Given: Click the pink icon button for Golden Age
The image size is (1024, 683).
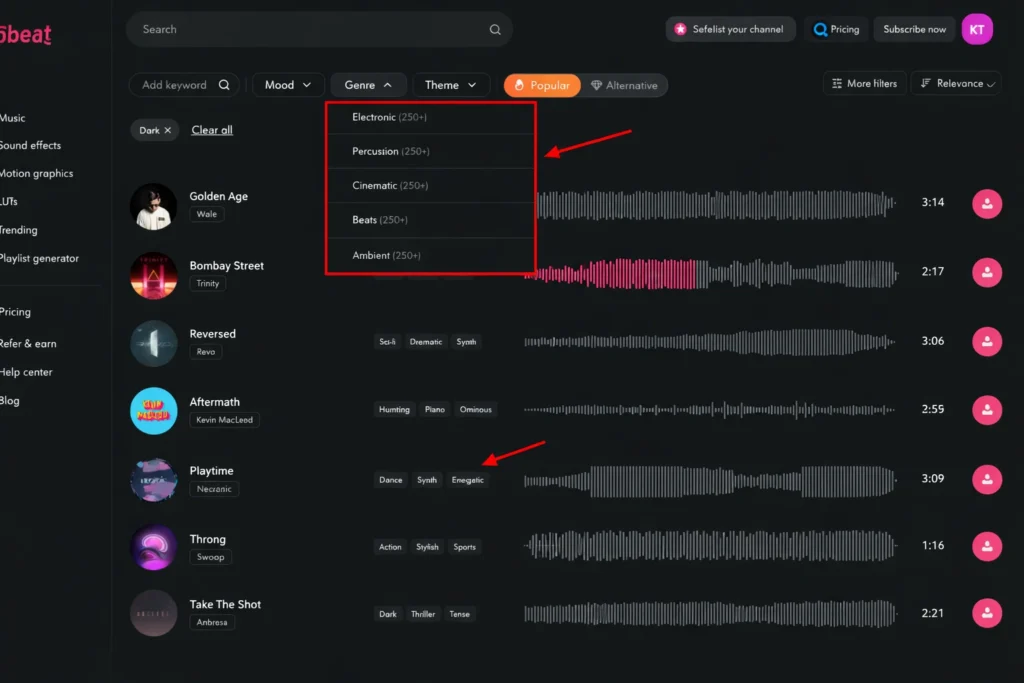Looking at the screenshot, I should [987, 204].
